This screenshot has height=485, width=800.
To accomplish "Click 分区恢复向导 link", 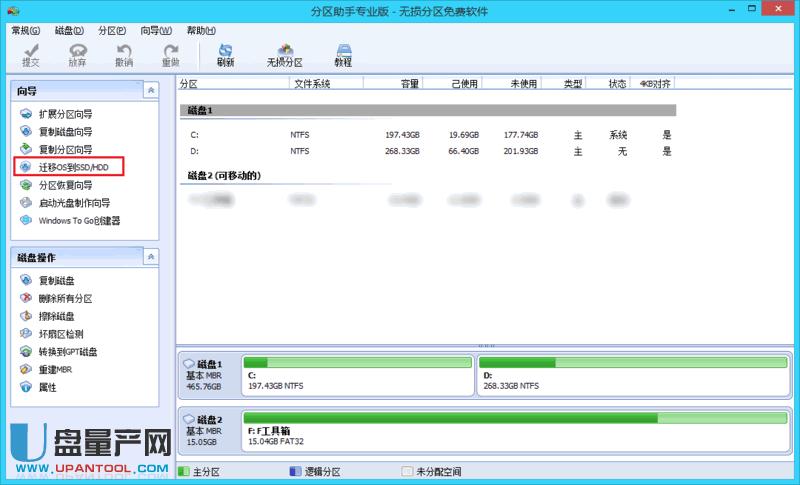I will click(64, 185).
